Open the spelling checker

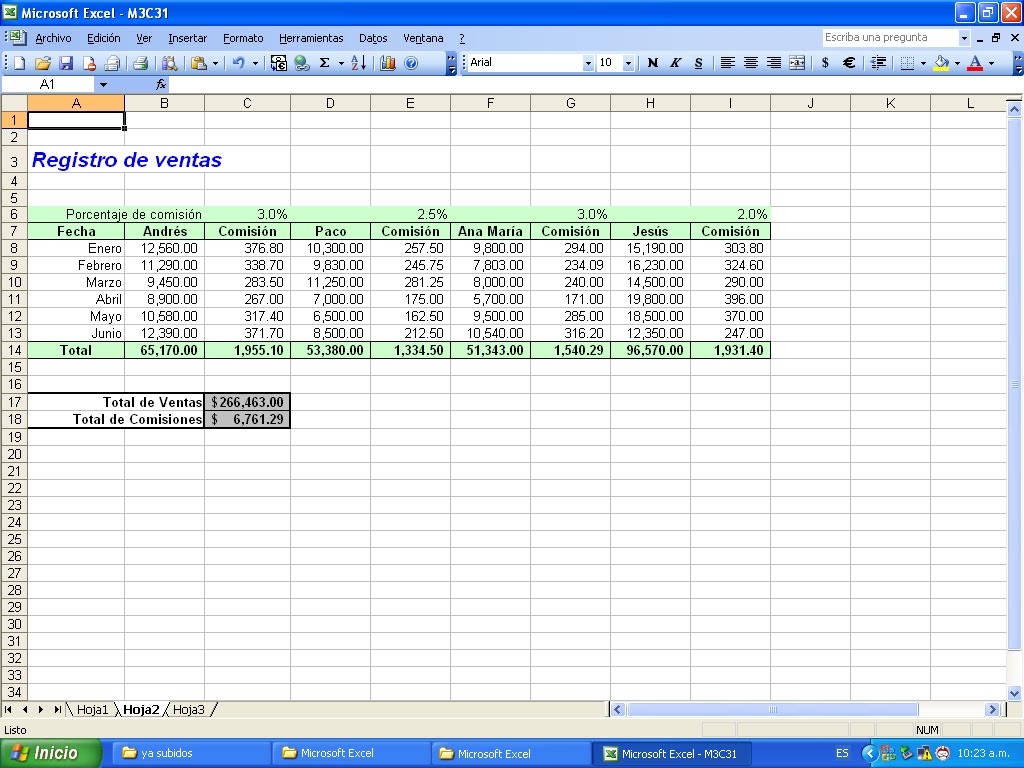[168, 62]
